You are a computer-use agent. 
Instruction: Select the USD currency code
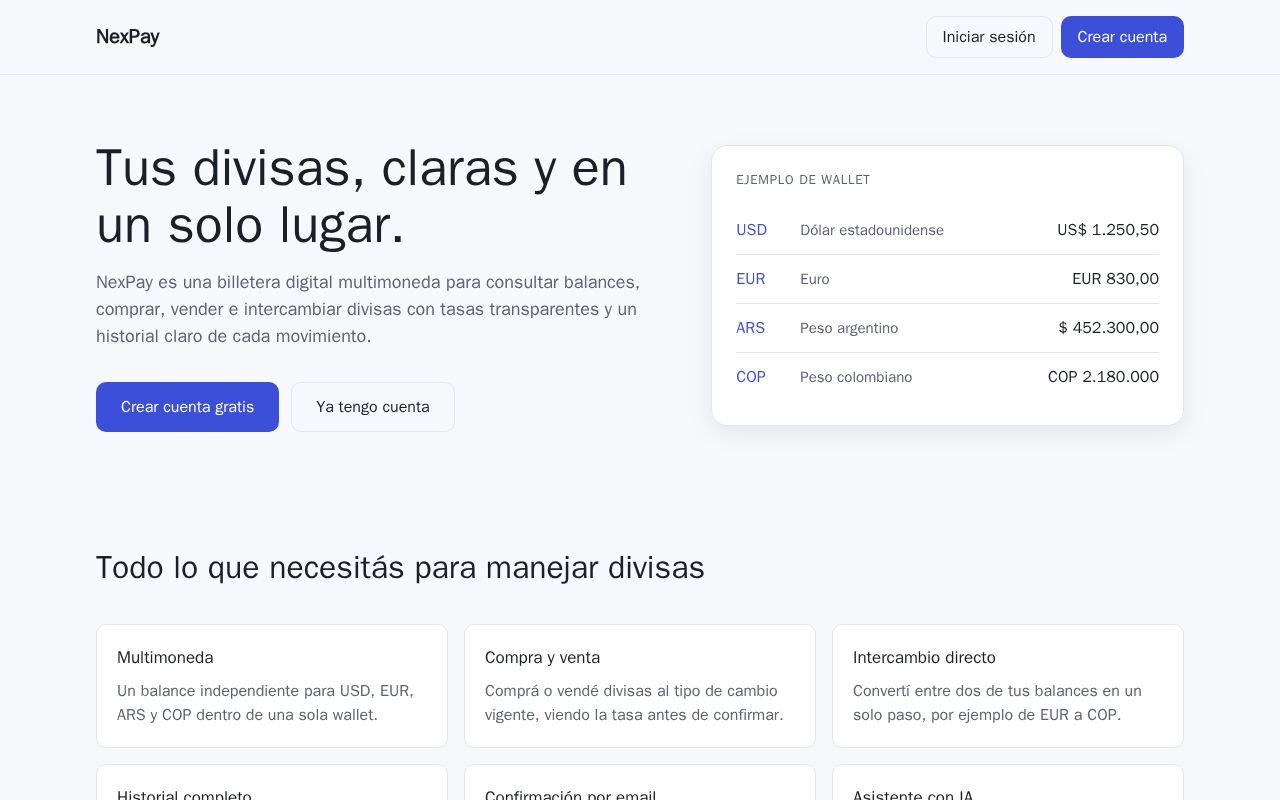[751, 230]
